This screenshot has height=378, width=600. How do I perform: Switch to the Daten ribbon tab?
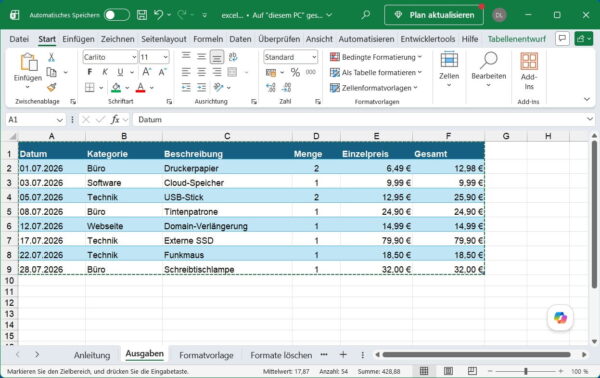[240, 39]
